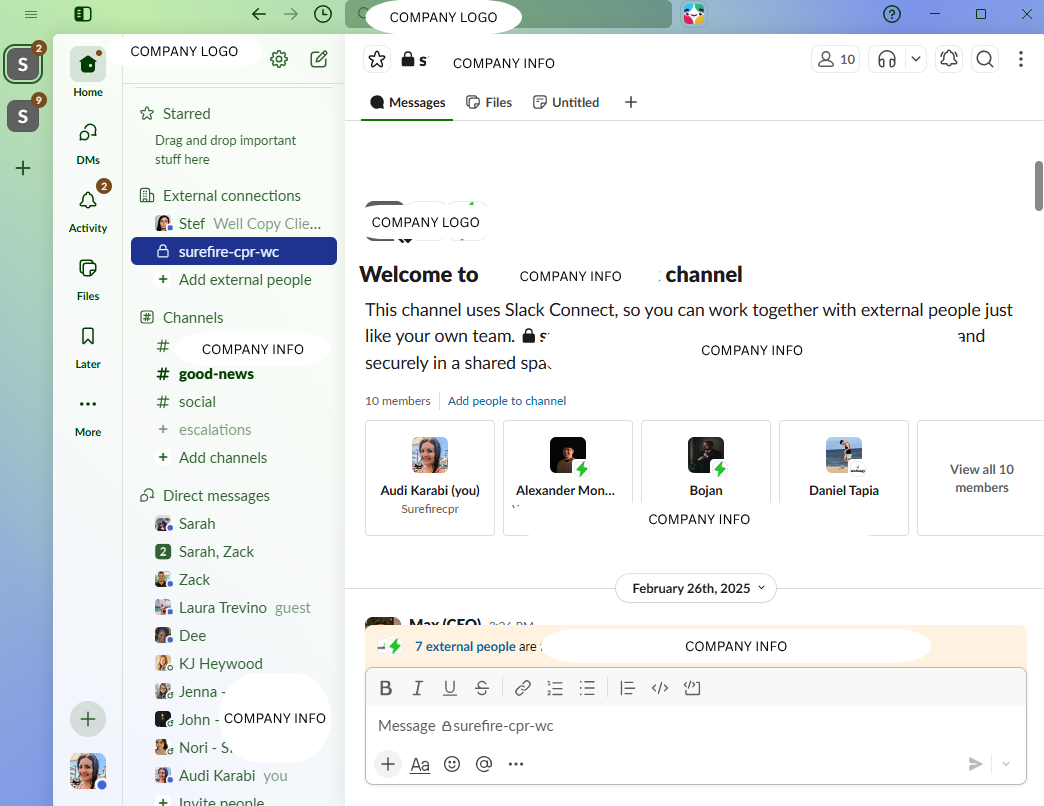Screen dimensions: 1044x806
Task: Insert a code block in composer
Action: 692,688
